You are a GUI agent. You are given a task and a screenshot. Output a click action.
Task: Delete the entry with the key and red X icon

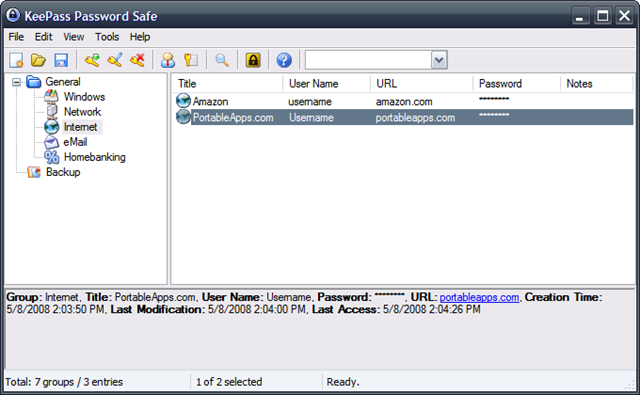138,60
